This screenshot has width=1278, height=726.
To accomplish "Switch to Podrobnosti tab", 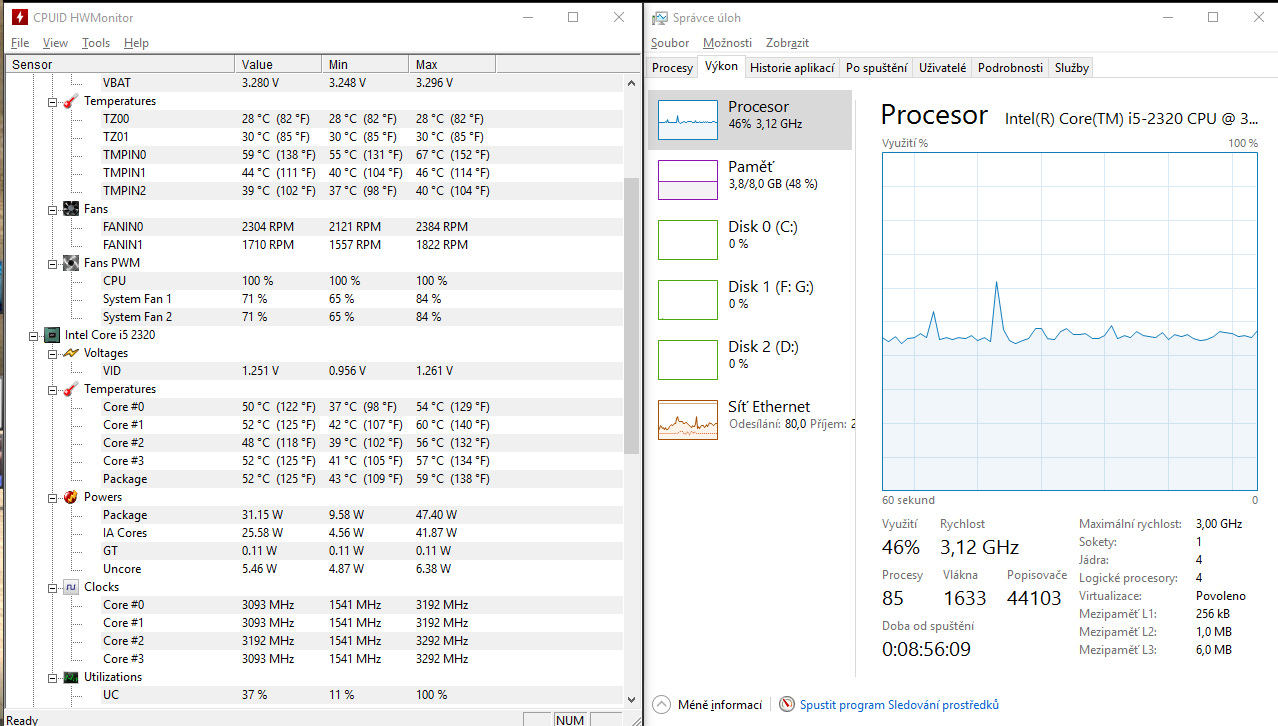I will pos(1010,68).
